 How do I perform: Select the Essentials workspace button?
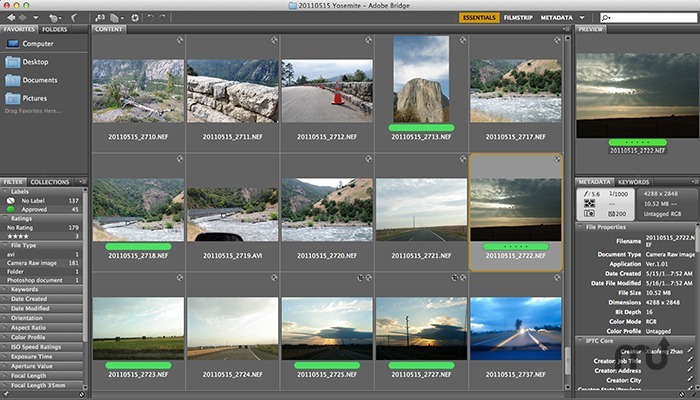point(479,18)
